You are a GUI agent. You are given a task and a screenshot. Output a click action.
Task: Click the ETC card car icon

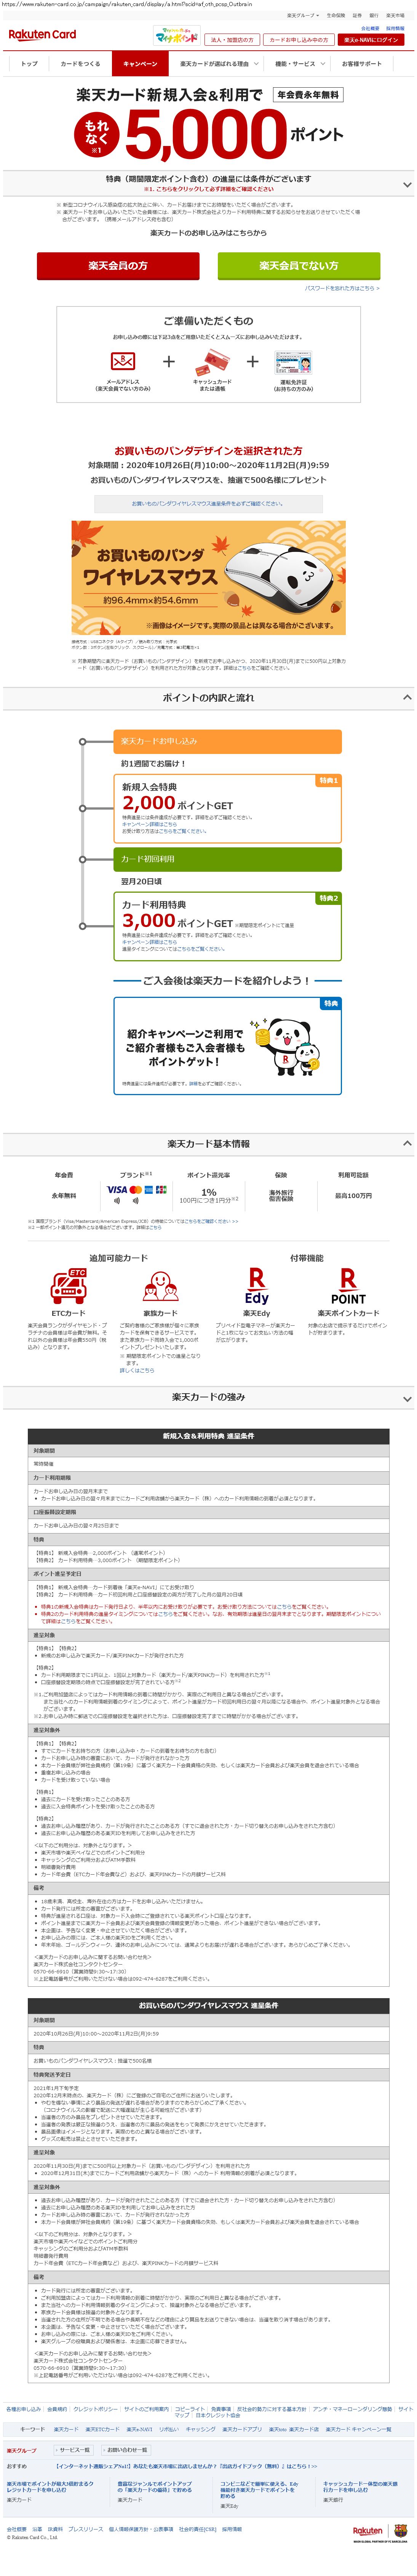coord(69,1285)
